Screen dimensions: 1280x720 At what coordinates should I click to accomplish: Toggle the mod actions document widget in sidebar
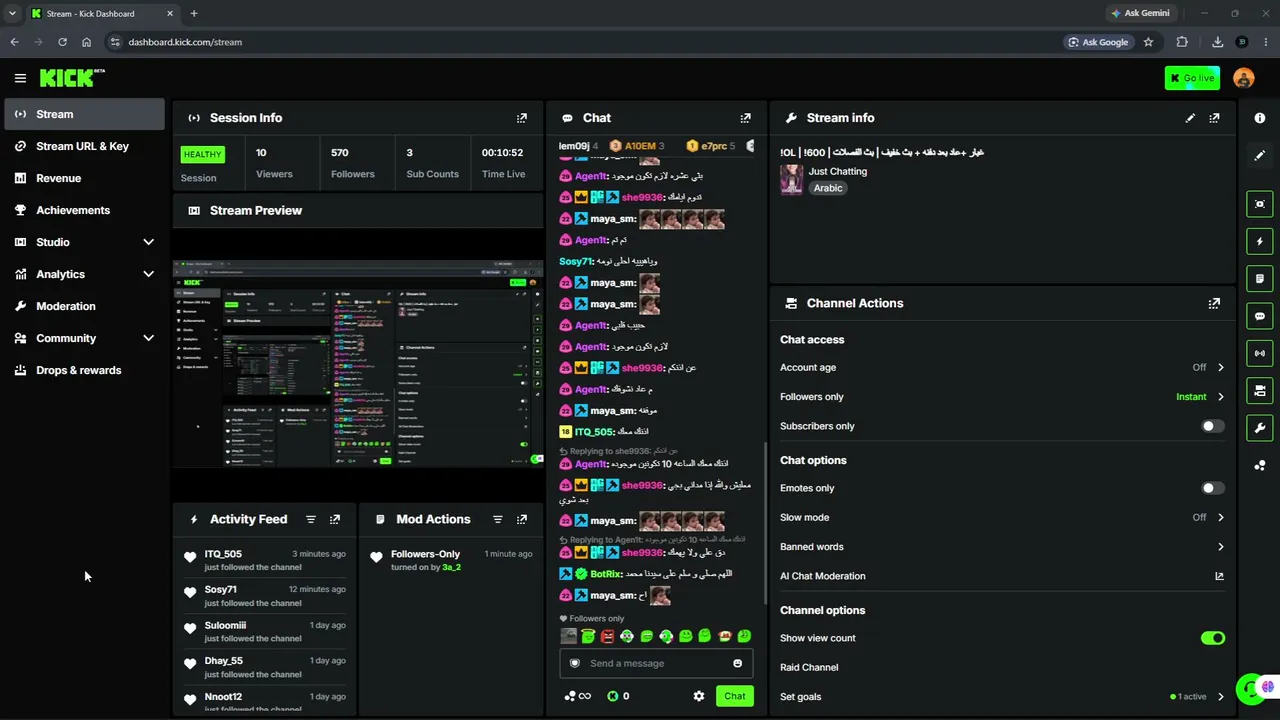tap(1260, 278)
